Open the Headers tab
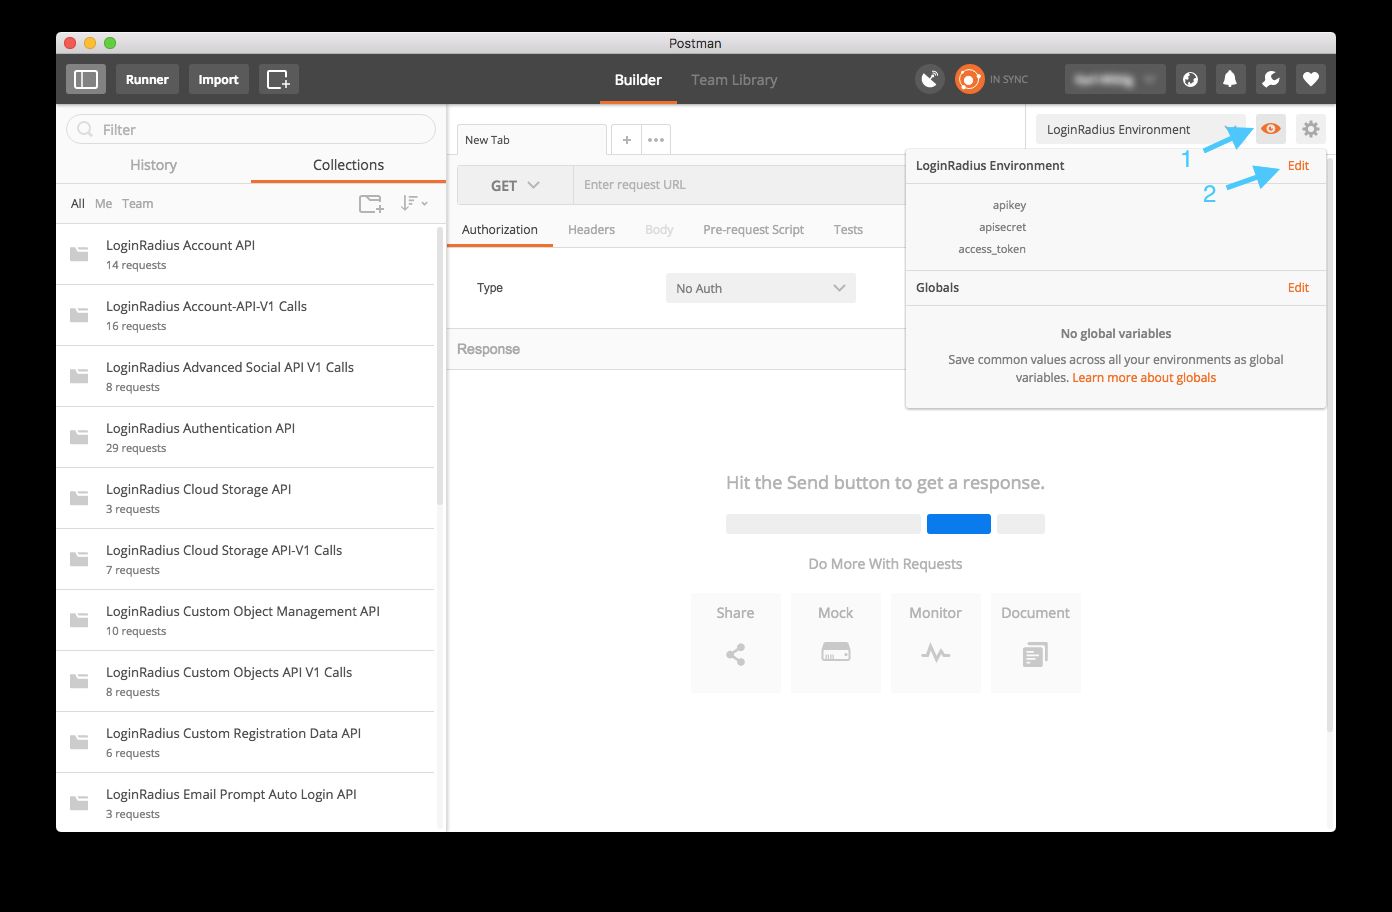1392x912 pixels. pos(591,230)
